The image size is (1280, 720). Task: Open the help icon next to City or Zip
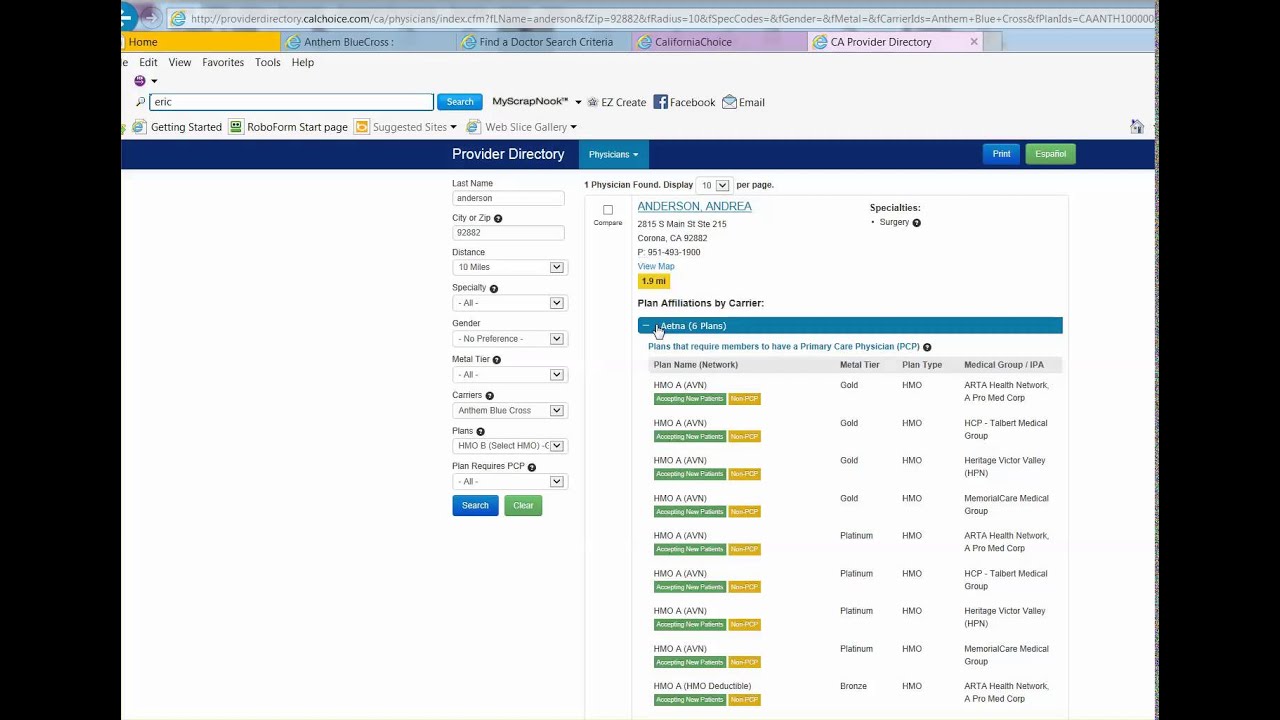(x=498, y=218)
